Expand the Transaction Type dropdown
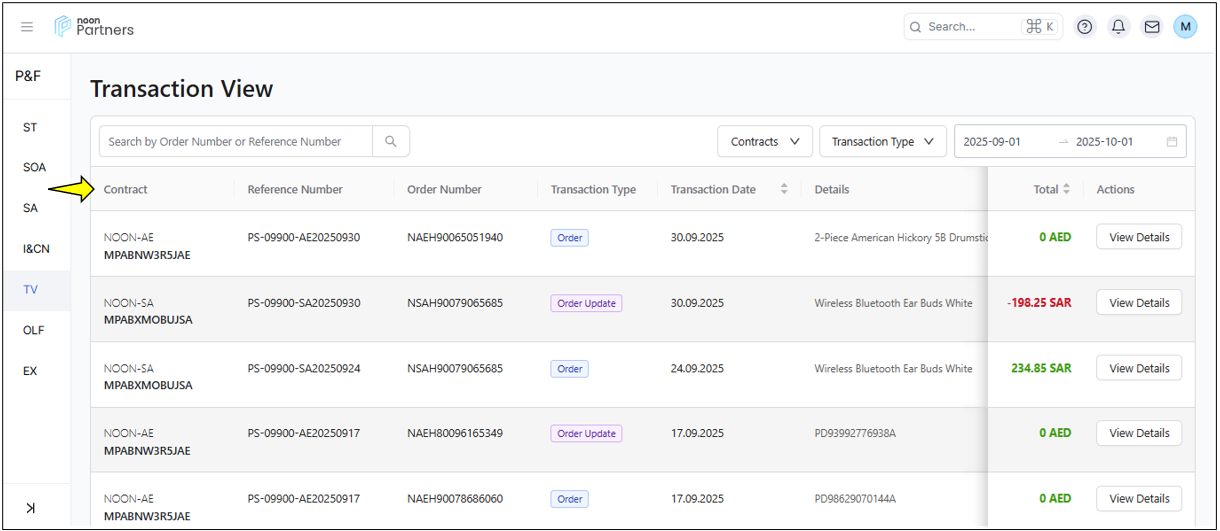Image resolution: width=1220 pixels, height=531 pixels. pos(882,142)
